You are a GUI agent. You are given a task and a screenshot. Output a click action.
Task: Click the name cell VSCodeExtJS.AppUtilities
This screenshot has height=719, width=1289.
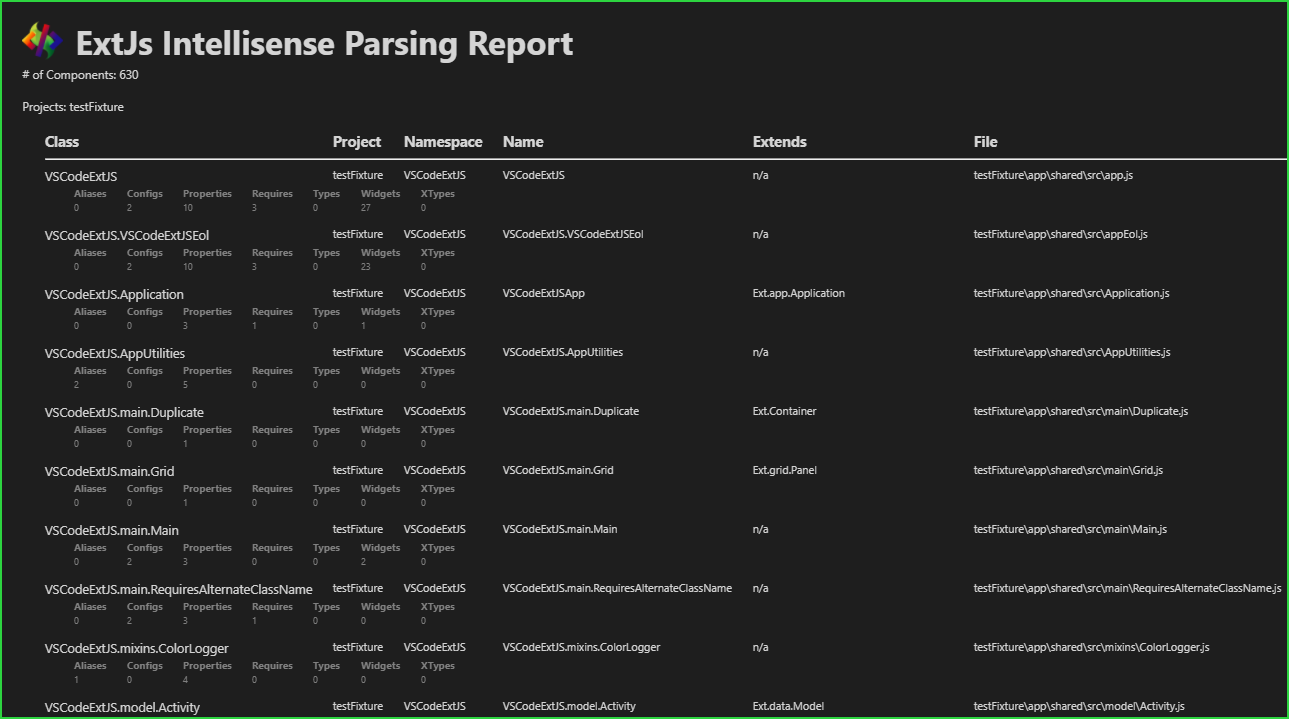click(563, 353)
